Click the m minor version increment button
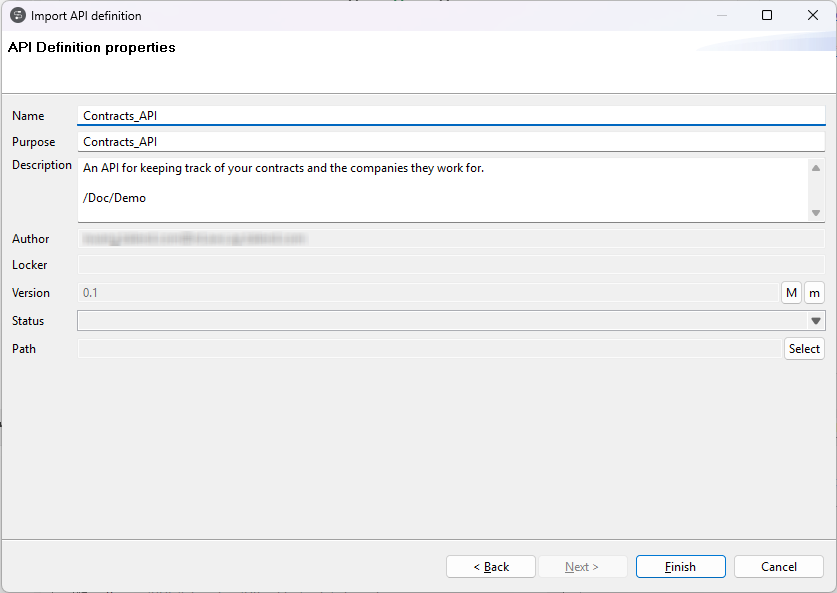Screen dimensions: 837x593 tap(815, 292)
